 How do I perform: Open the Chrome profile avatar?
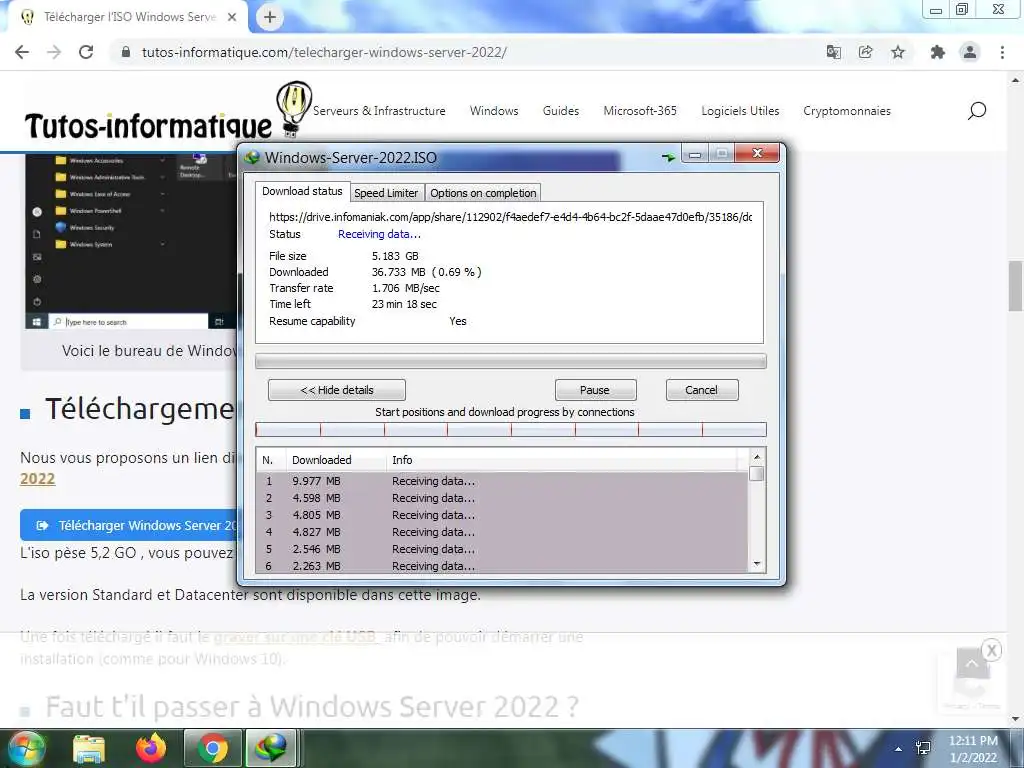[x=970, y=52]
